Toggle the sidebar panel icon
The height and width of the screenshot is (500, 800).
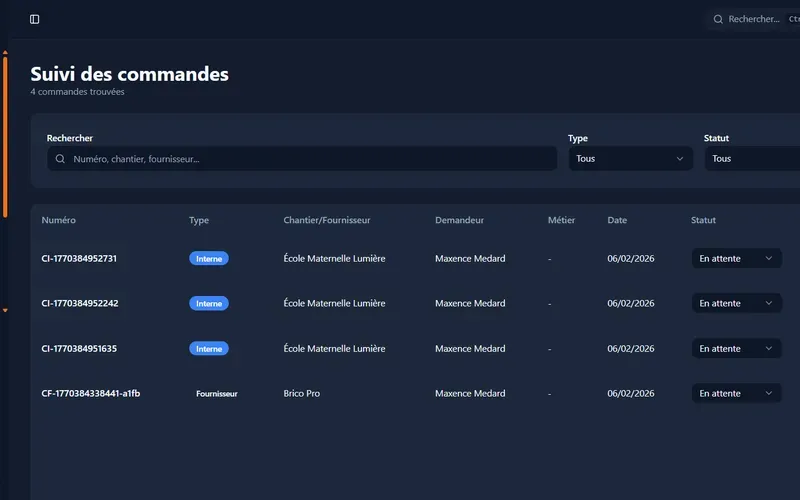coord(35,19)
